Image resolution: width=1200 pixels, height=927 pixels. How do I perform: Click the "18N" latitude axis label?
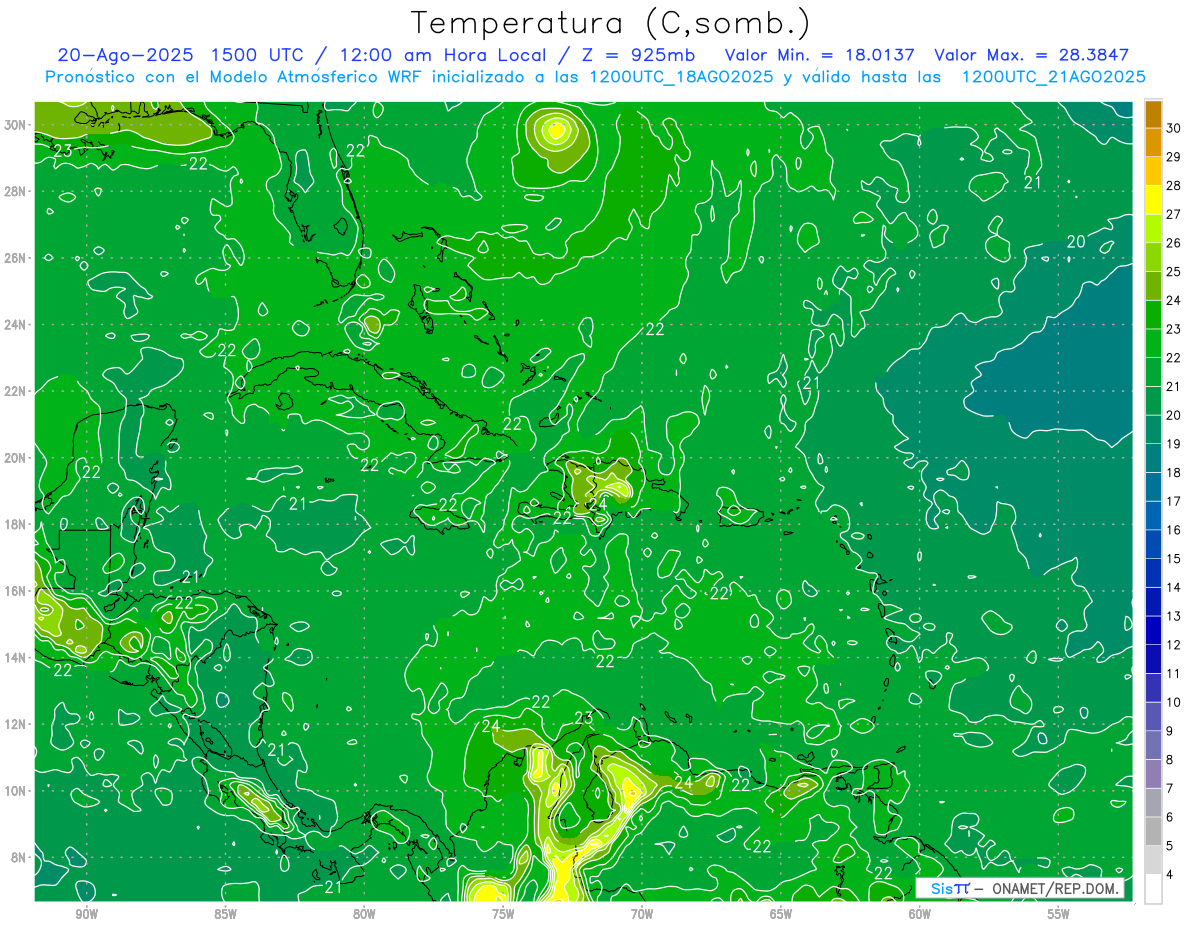click(x=15, y=524)
